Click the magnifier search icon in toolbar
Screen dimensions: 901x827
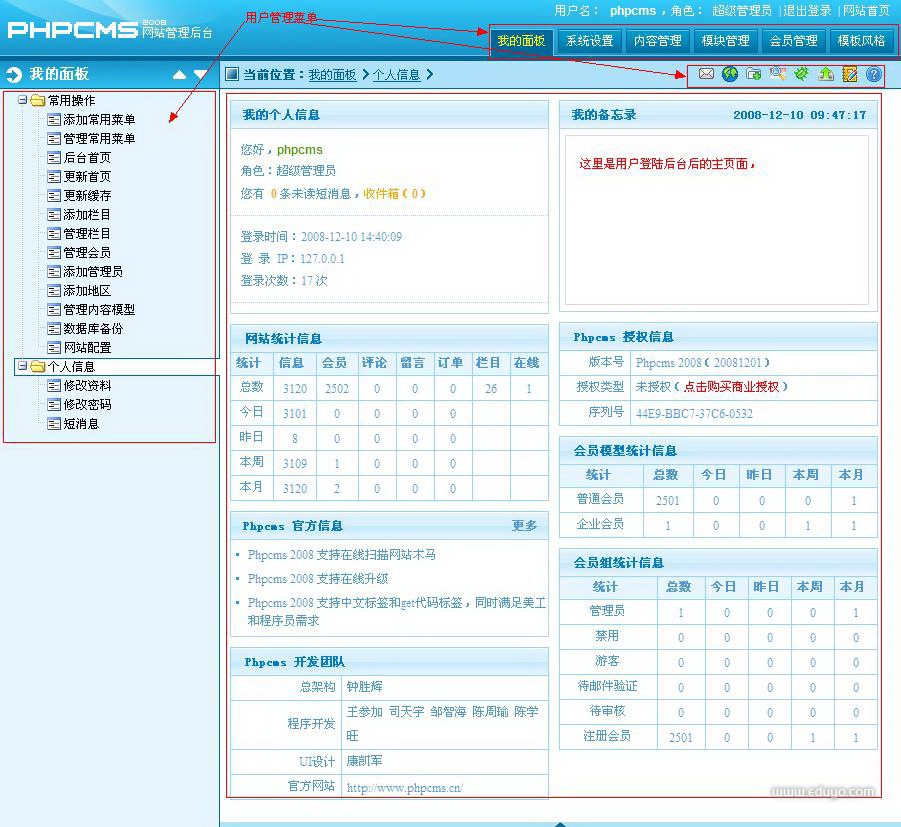pos(778,74)
